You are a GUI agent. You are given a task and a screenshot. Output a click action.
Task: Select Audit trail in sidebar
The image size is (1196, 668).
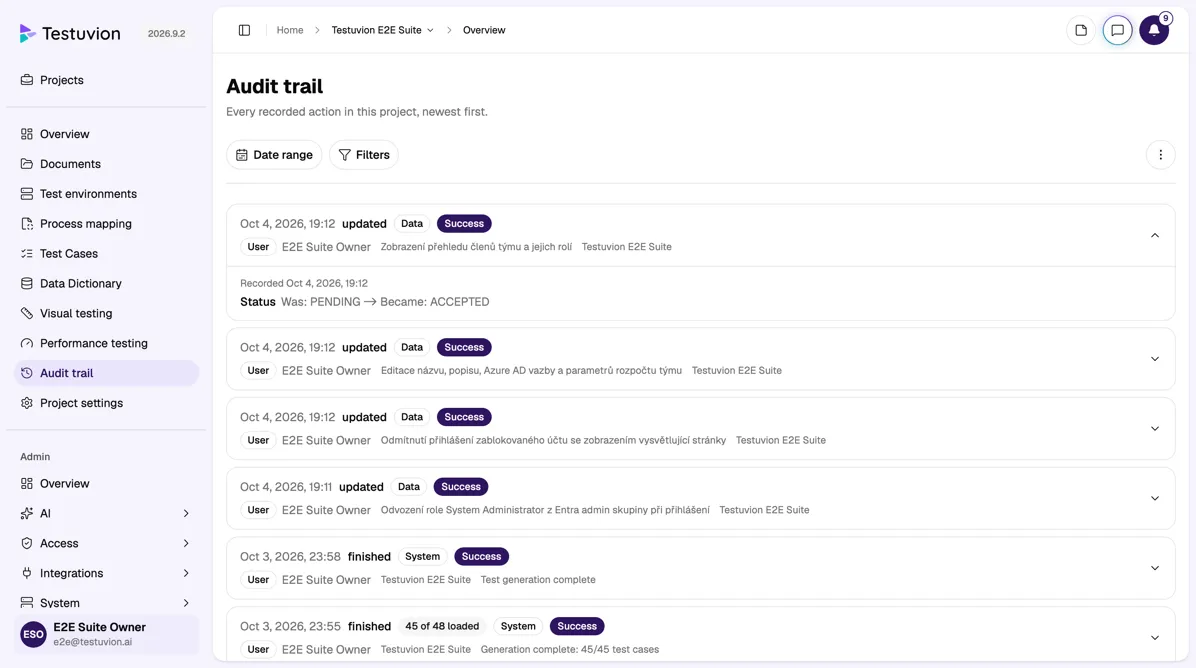tap(107, 373)
